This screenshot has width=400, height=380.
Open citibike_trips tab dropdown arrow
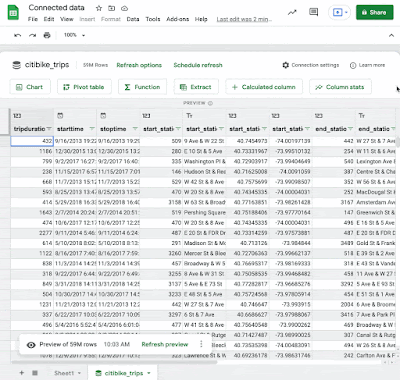[149, 373]
